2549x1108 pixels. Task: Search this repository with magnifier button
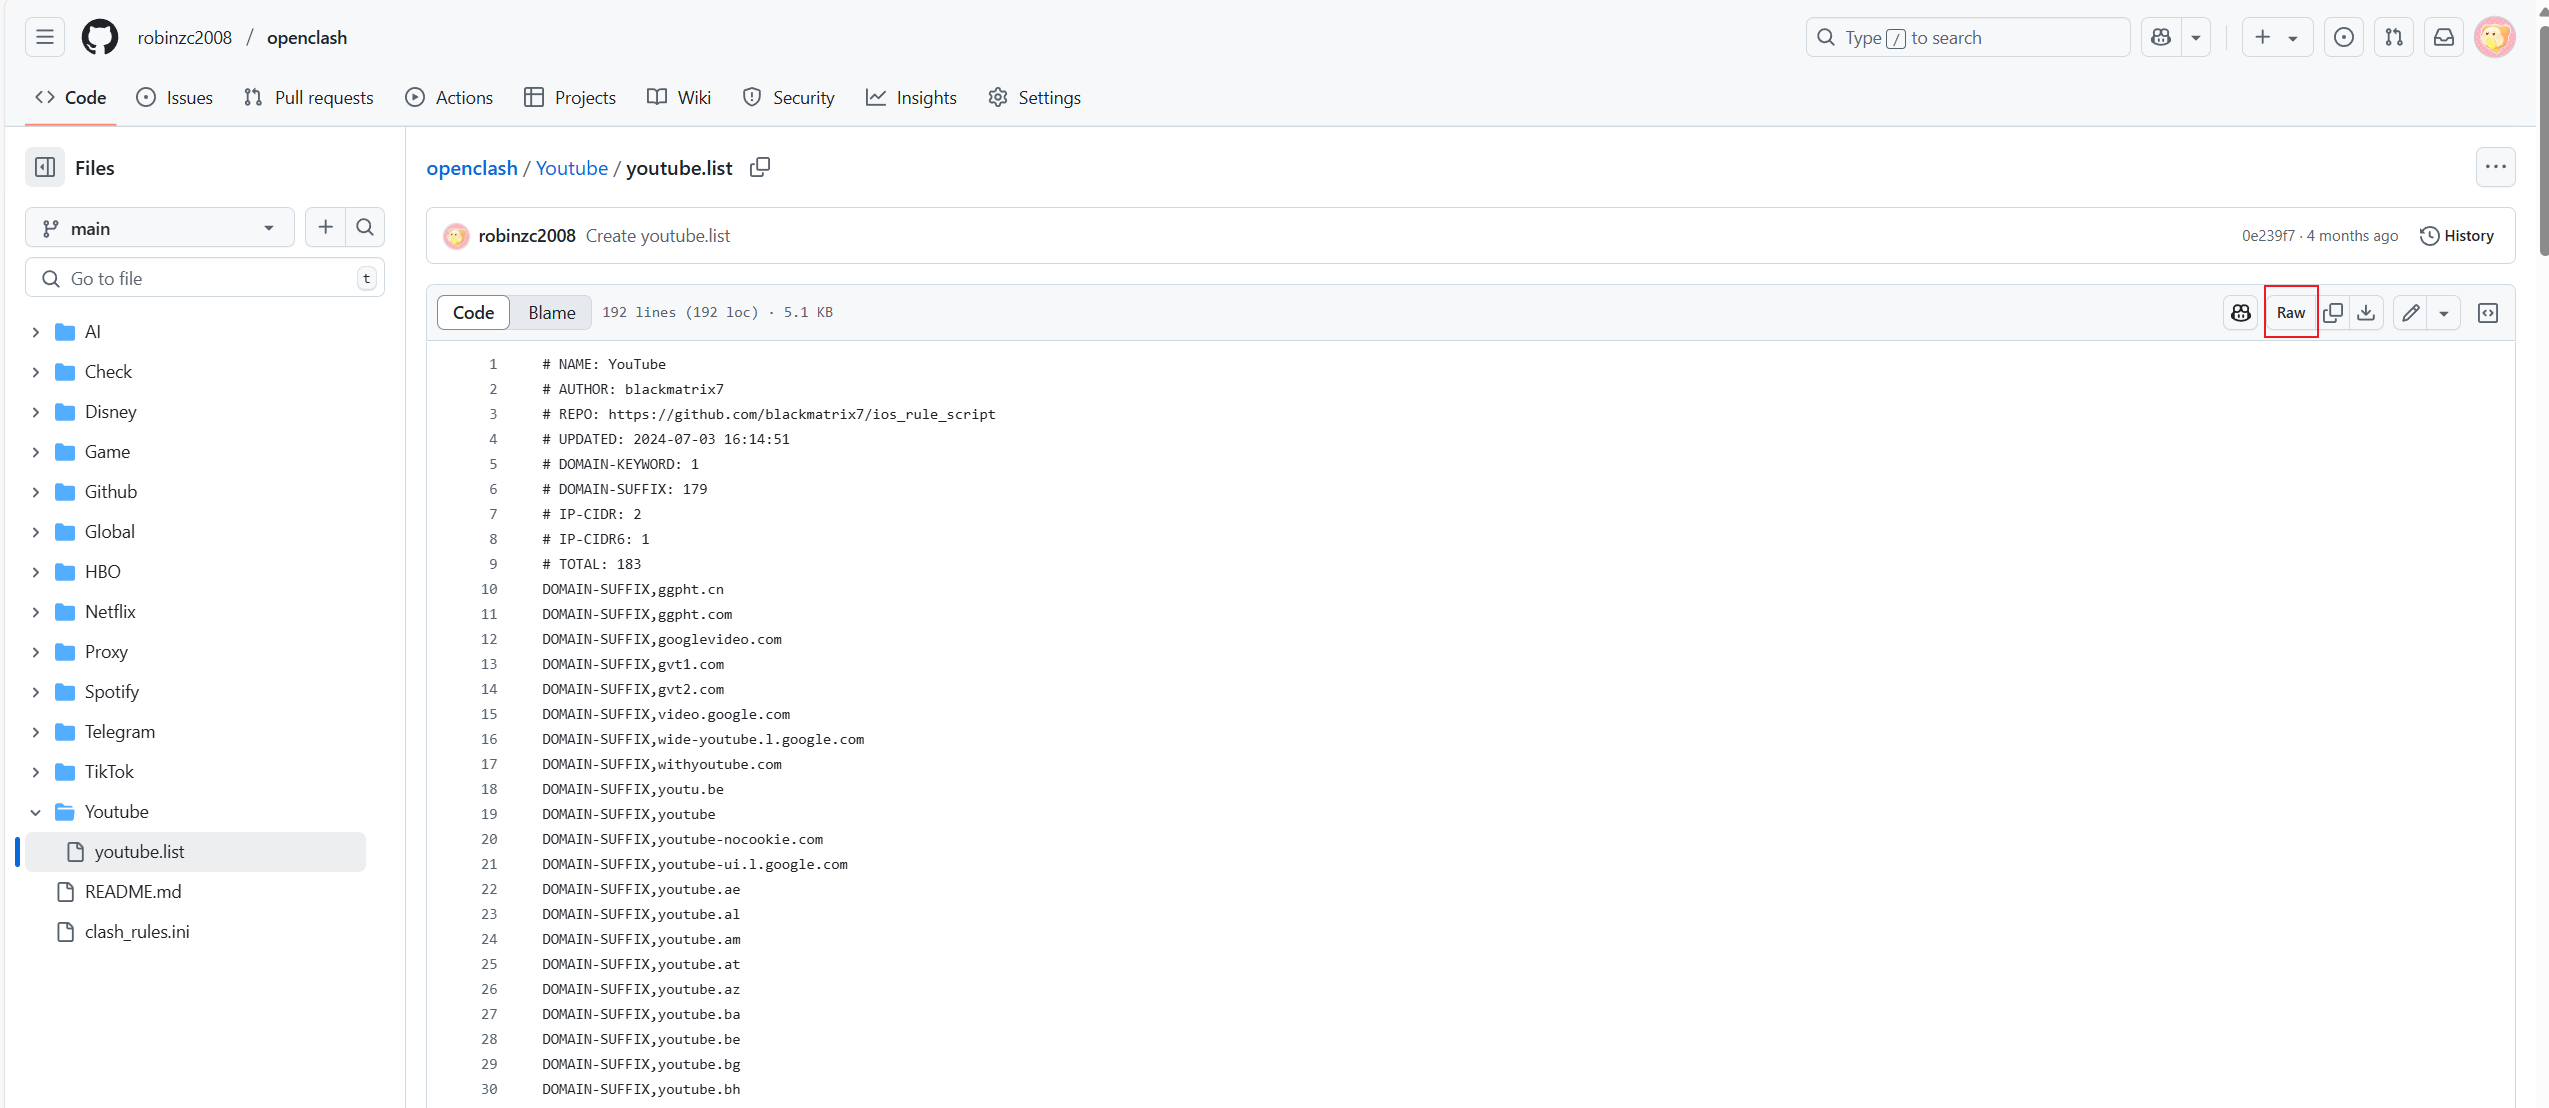click(365, 227)
